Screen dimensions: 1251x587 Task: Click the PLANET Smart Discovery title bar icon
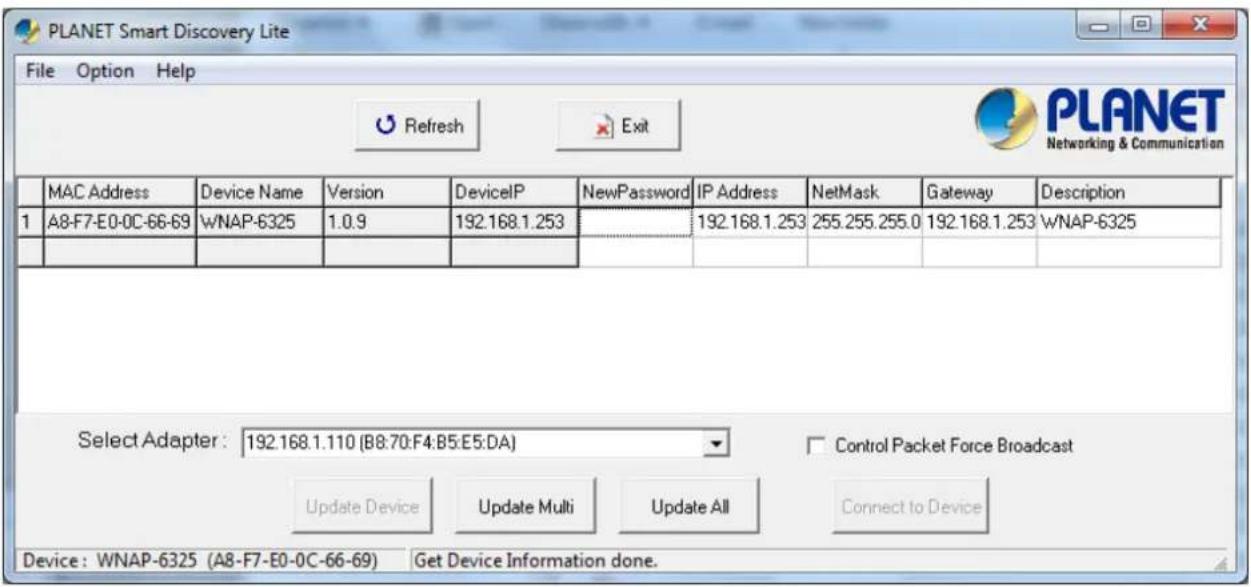point(29,31)
